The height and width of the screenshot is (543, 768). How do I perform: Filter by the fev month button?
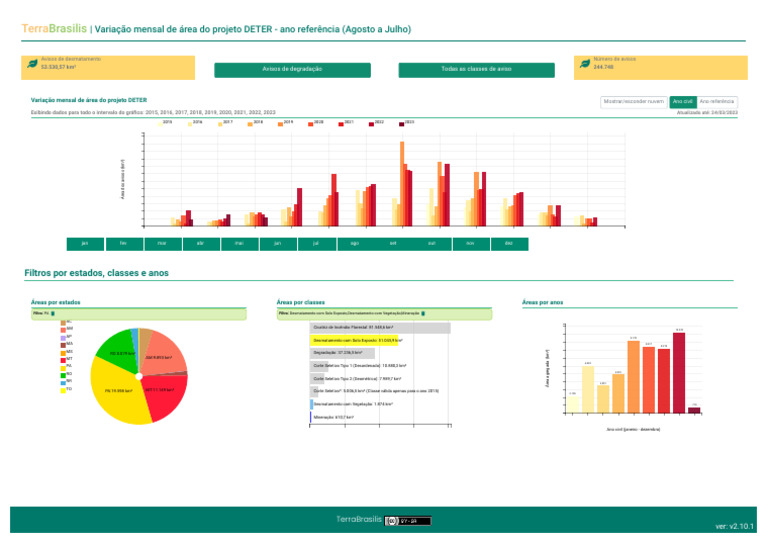(x=124, y=244)
